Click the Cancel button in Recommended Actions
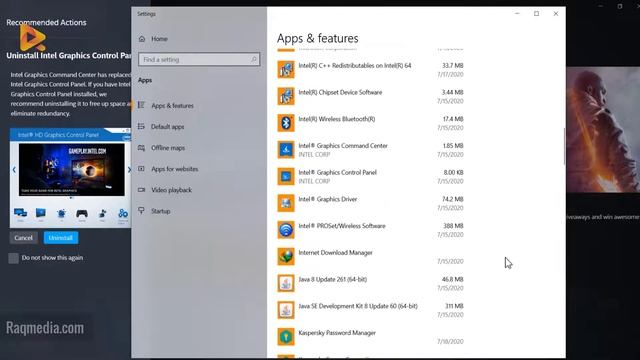This screenshot has height=360, width=640. [23, 238]
